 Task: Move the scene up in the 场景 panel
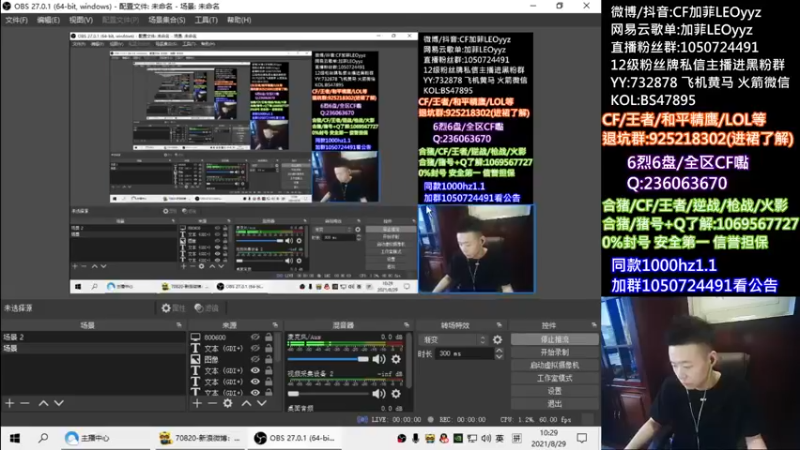pos(43,403)
